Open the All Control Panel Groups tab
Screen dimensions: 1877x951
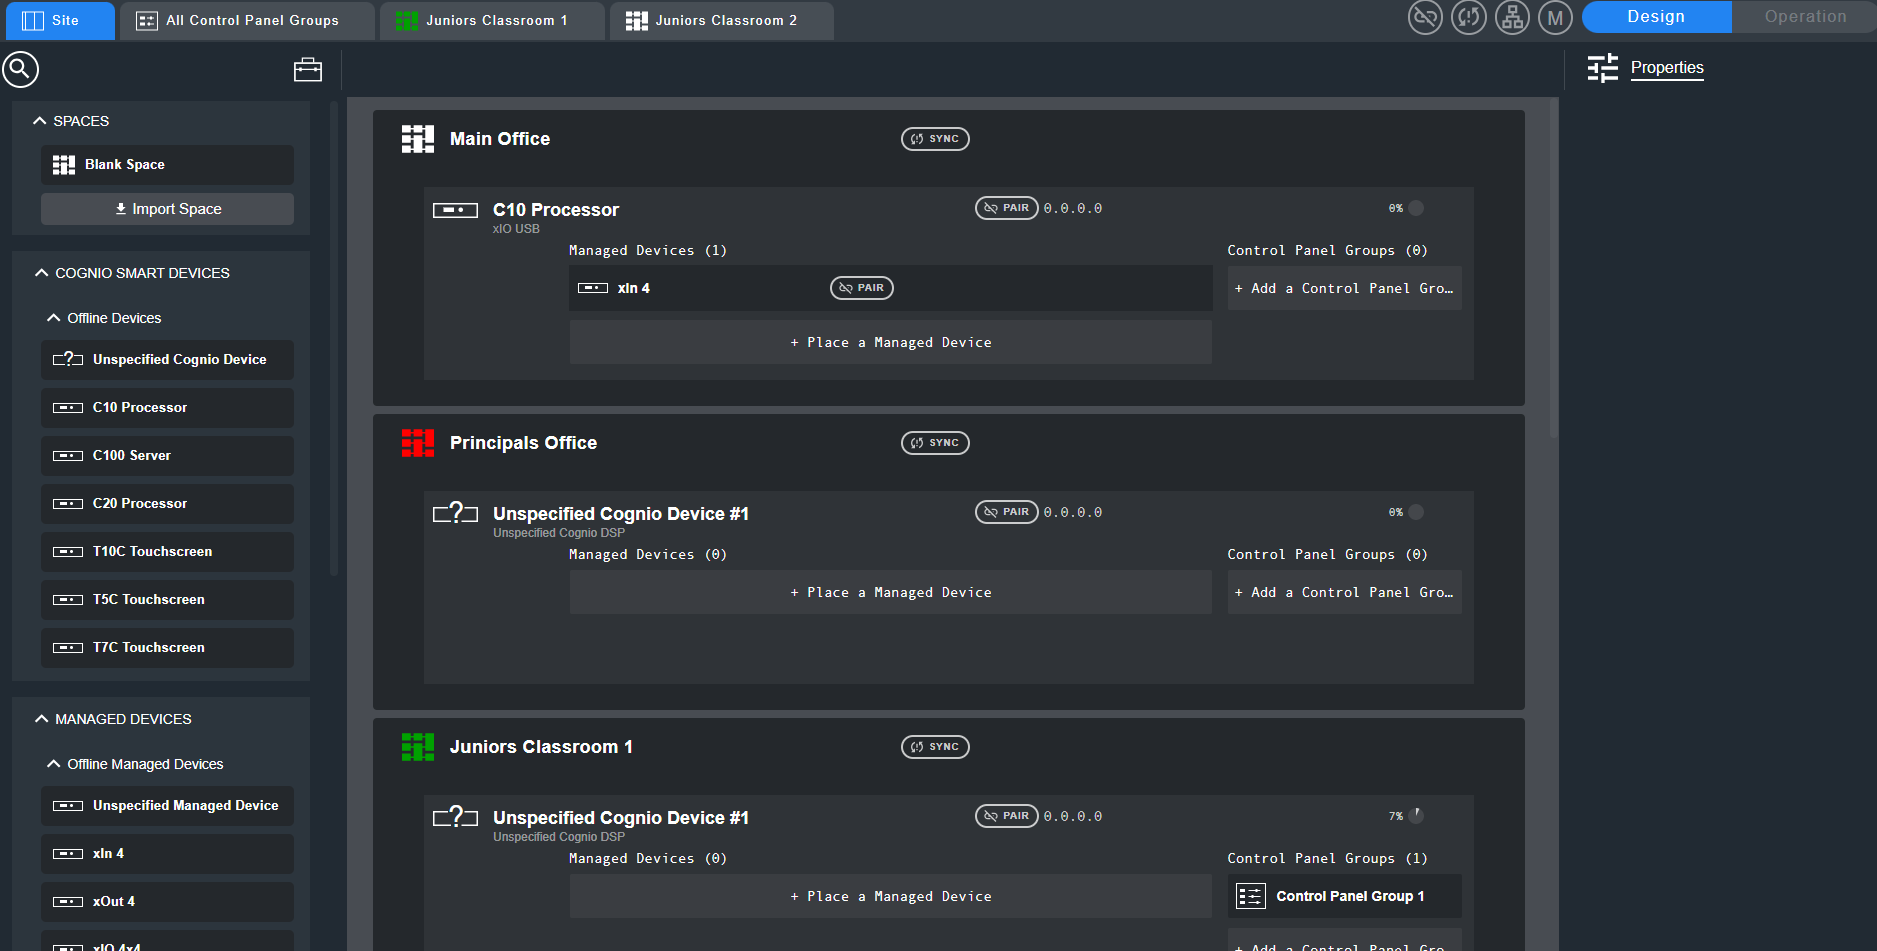coord(247,21)
